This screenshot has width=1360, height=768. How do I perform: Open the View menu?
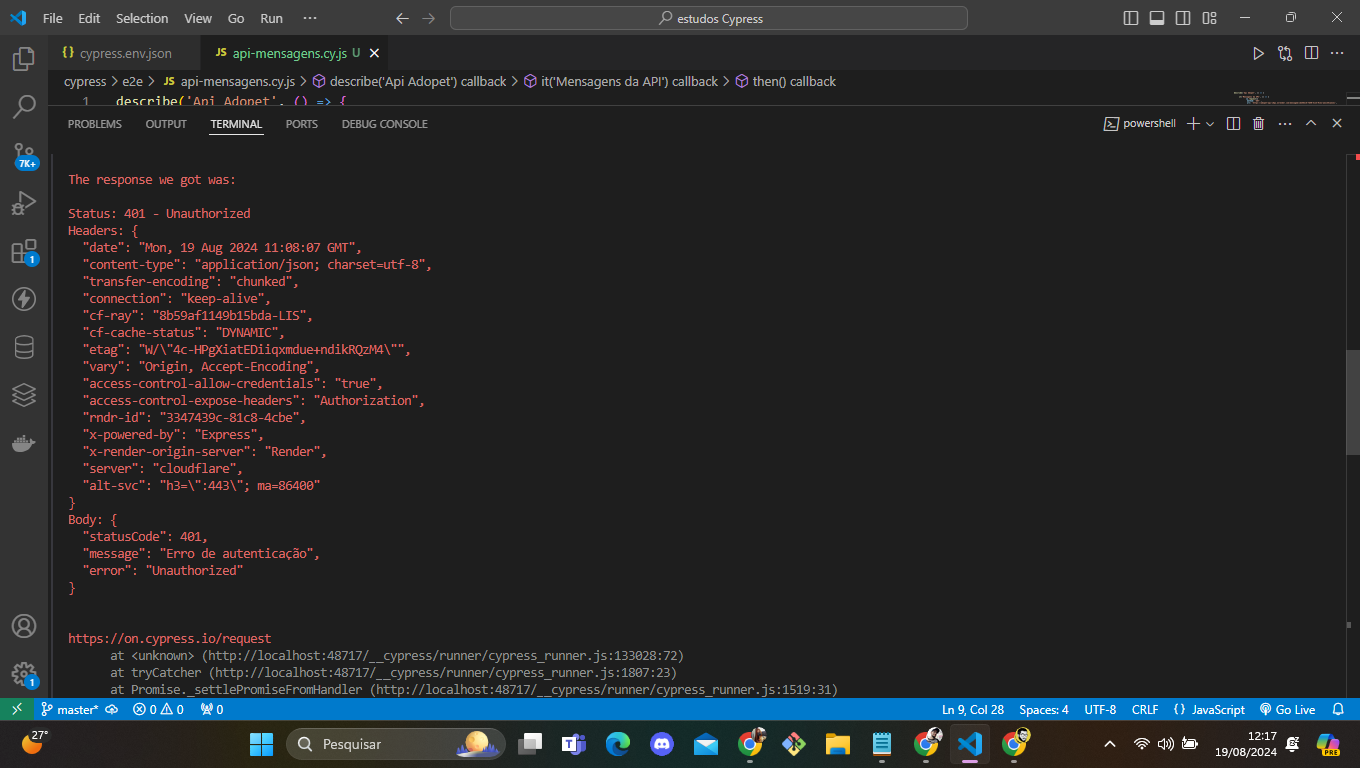[198, 18]
